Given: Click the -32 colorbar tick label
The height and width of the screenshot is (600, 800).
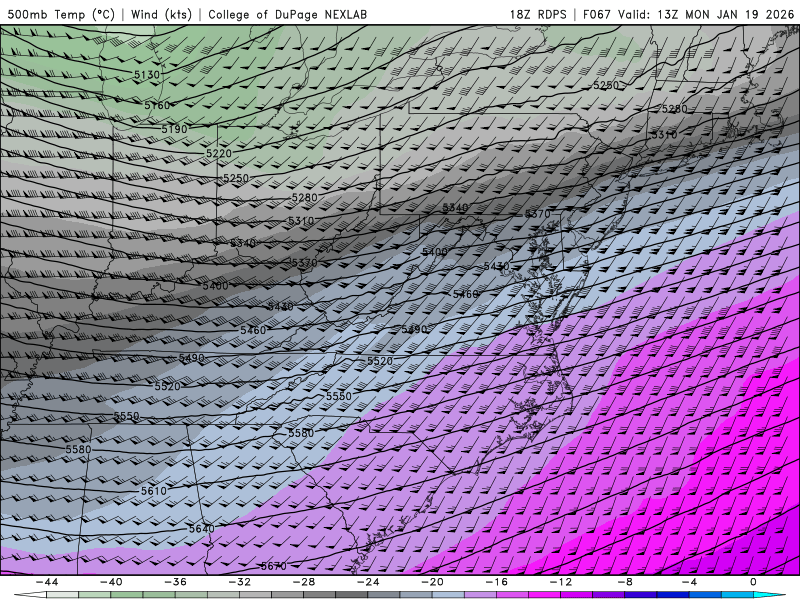Looking at the screenshot, I should [x=240, y=582].
